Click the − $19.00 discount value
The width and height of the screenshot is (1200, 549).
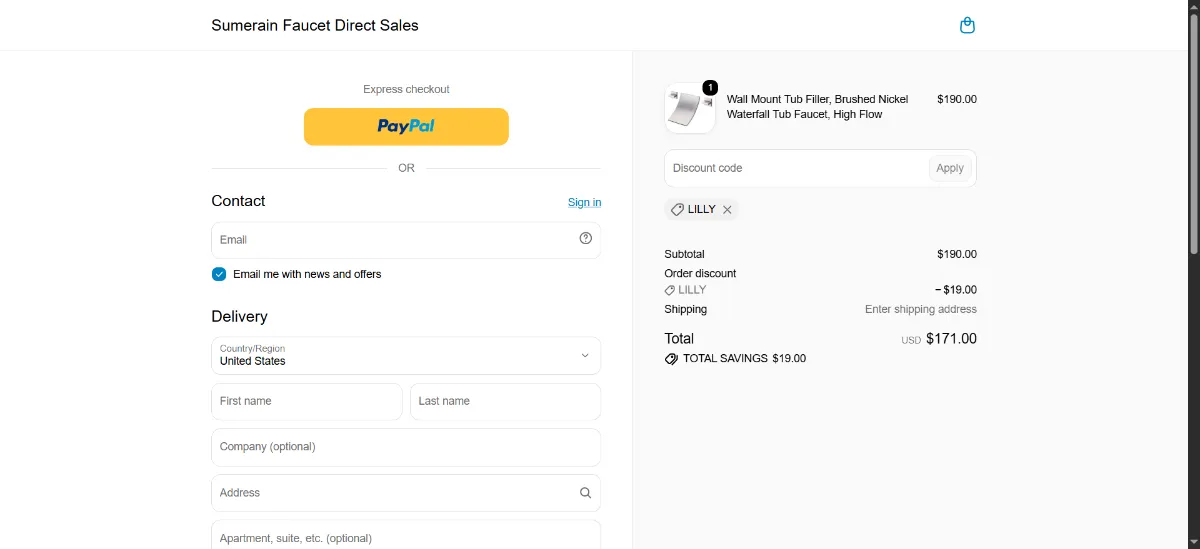pos(956,290)
